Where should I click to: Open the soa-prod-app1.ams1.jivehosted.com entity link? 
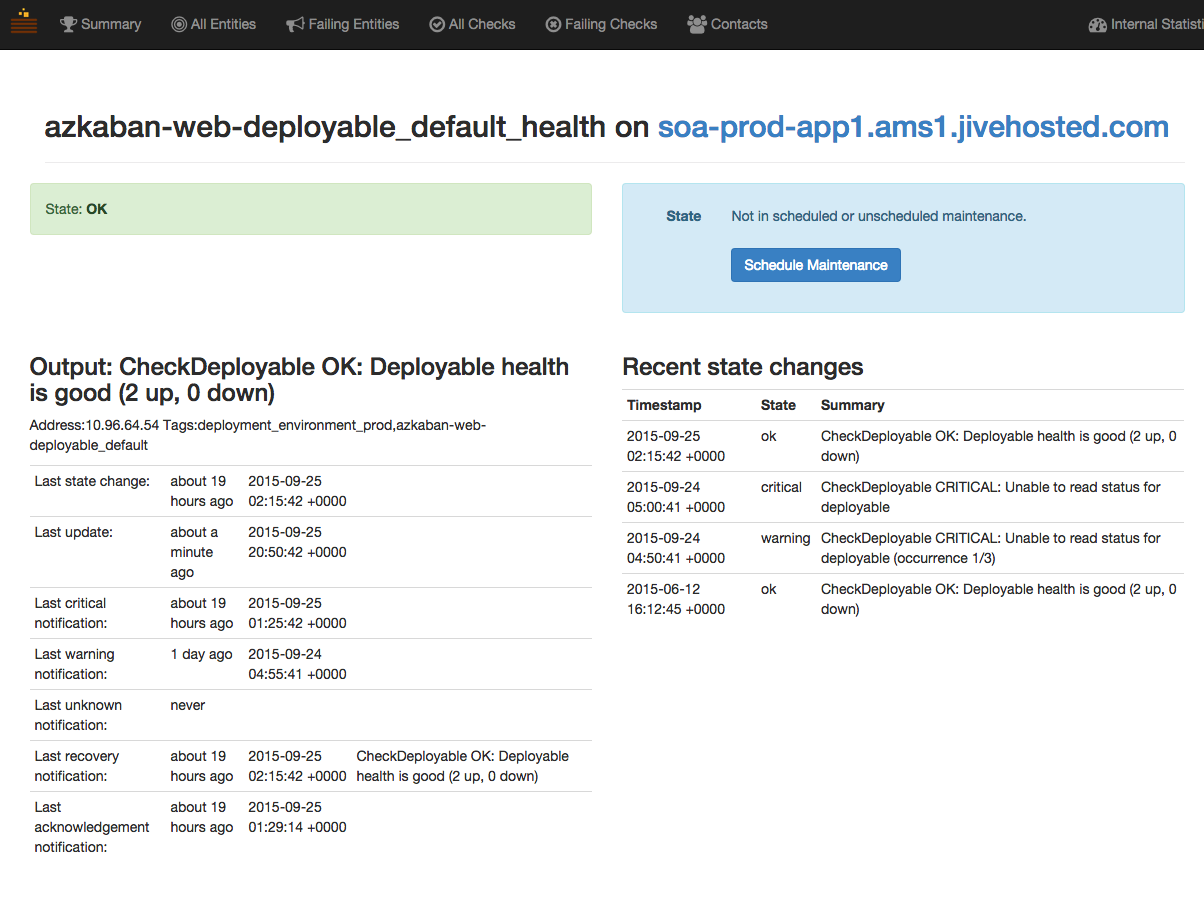[913, 127]
